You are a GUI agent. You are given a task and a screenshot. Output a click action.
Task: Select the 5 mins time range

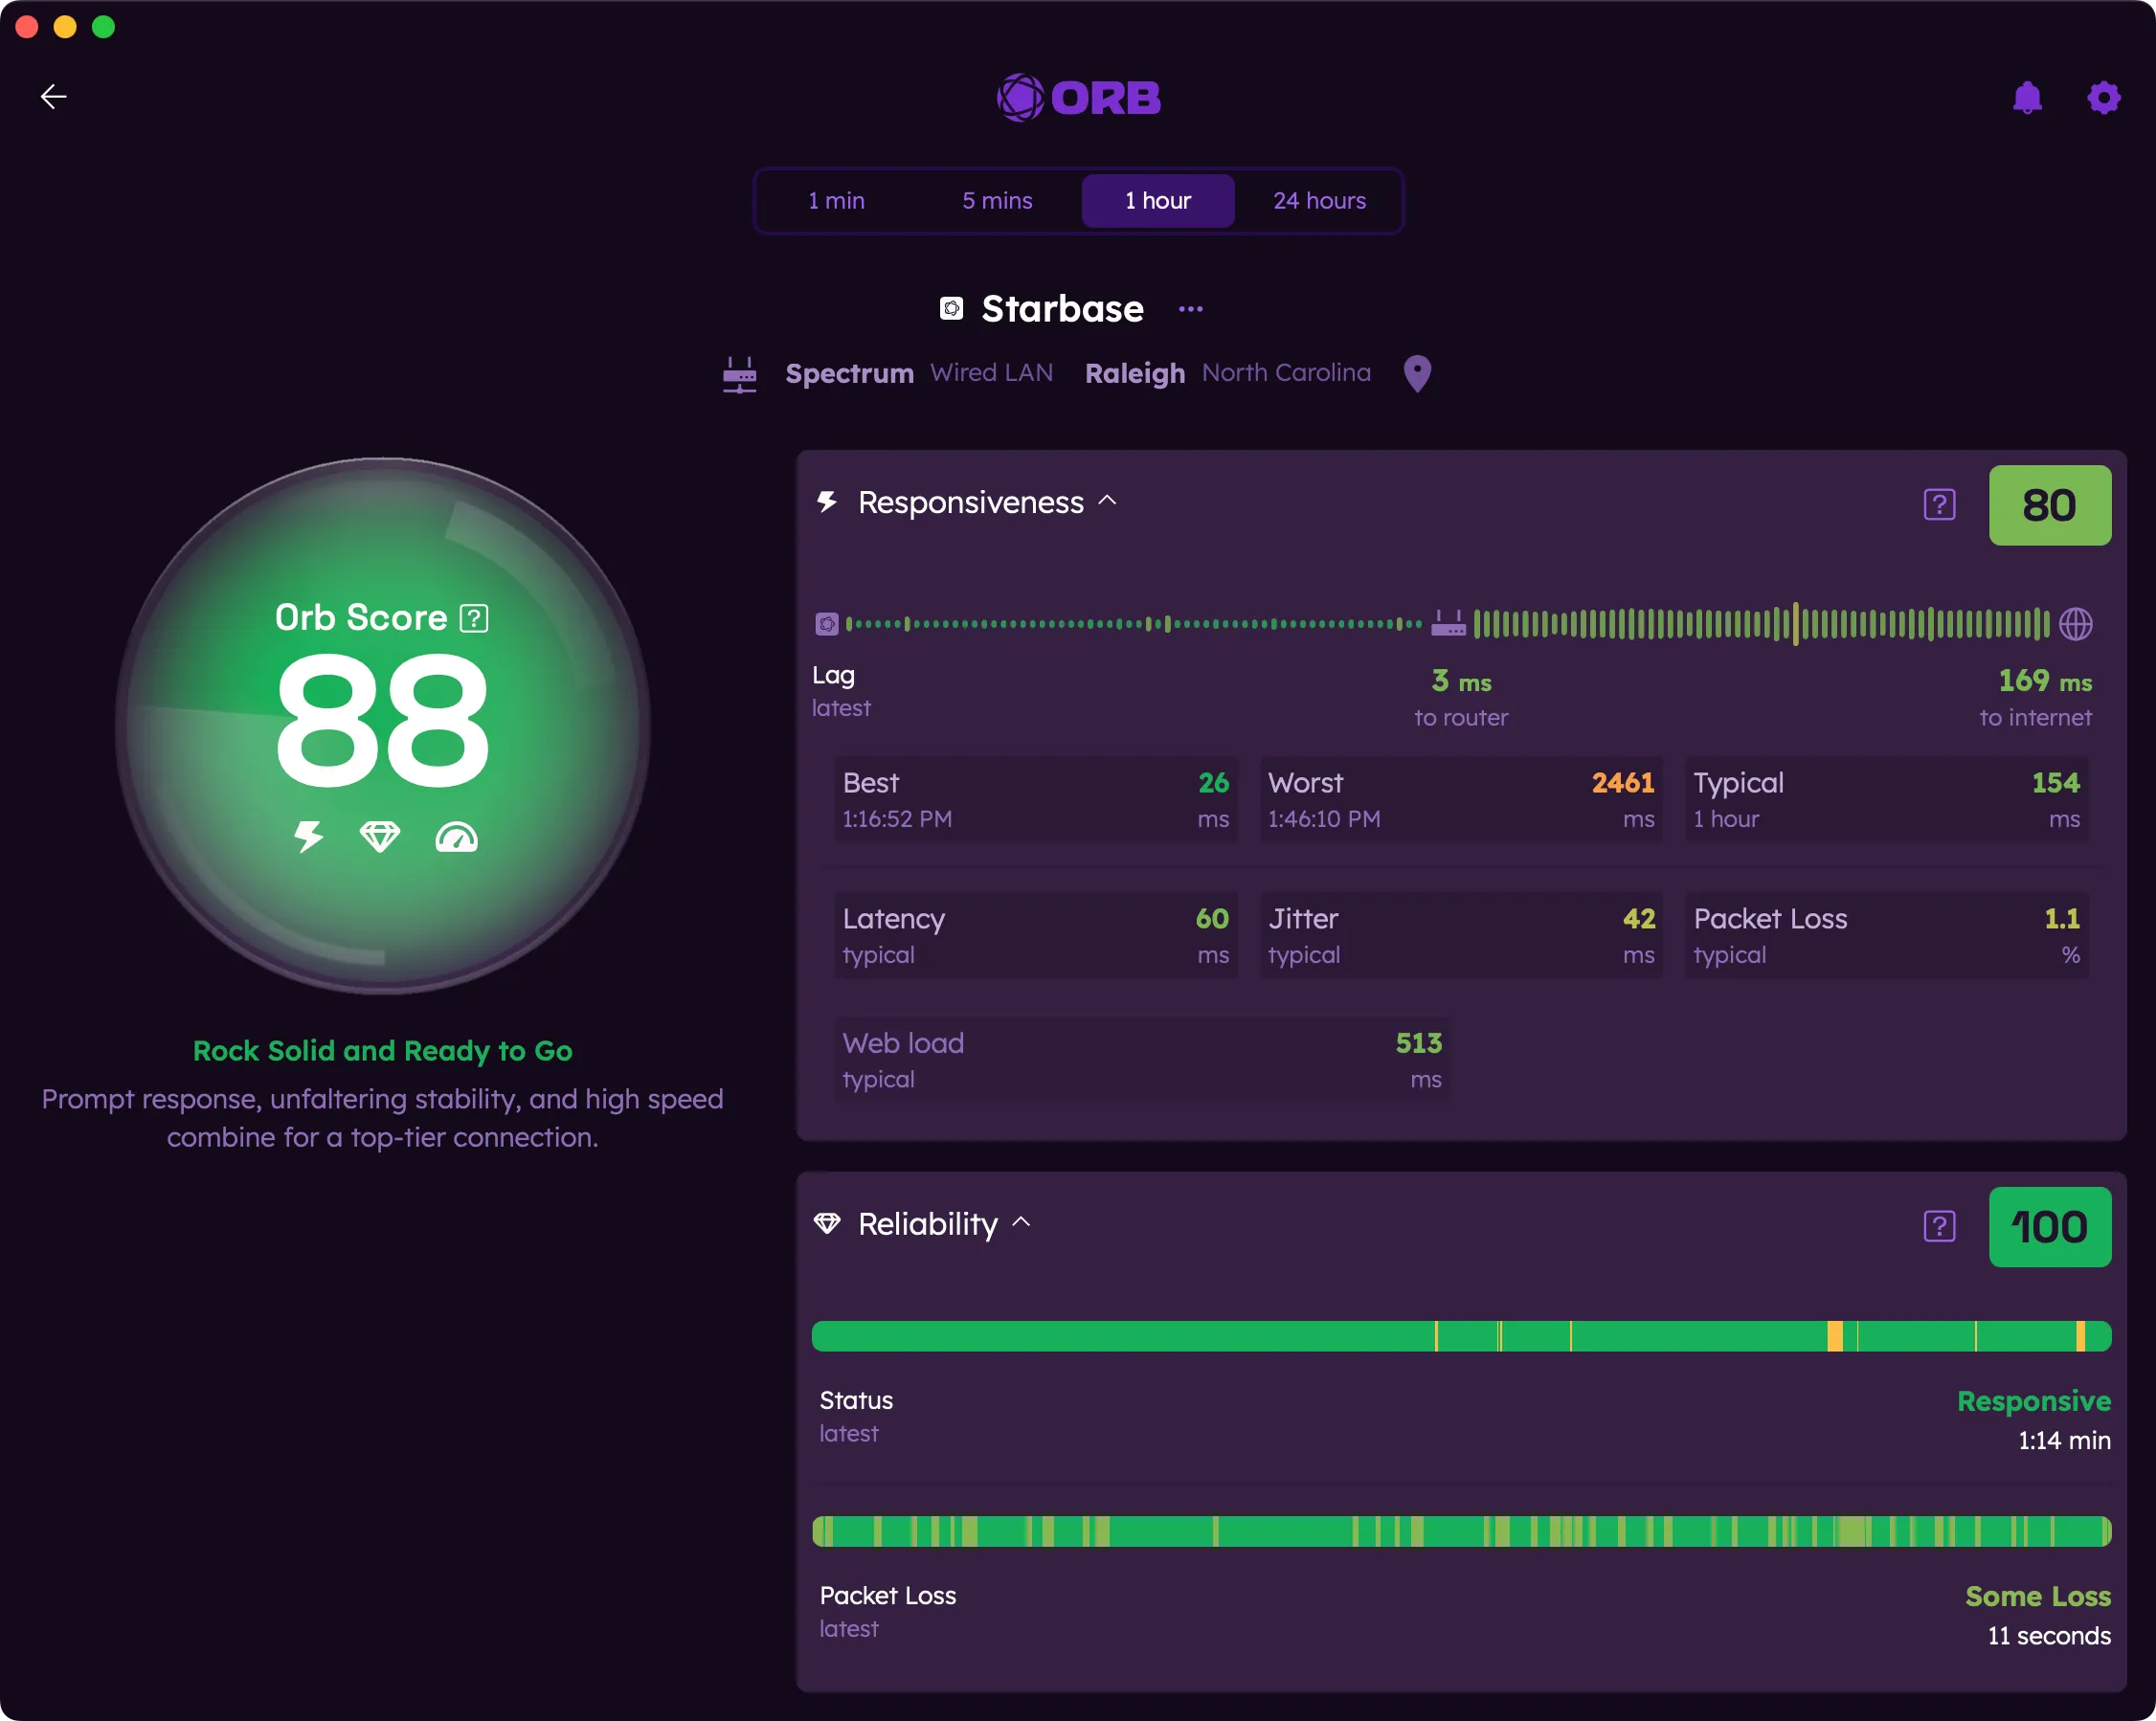(997, 201)
